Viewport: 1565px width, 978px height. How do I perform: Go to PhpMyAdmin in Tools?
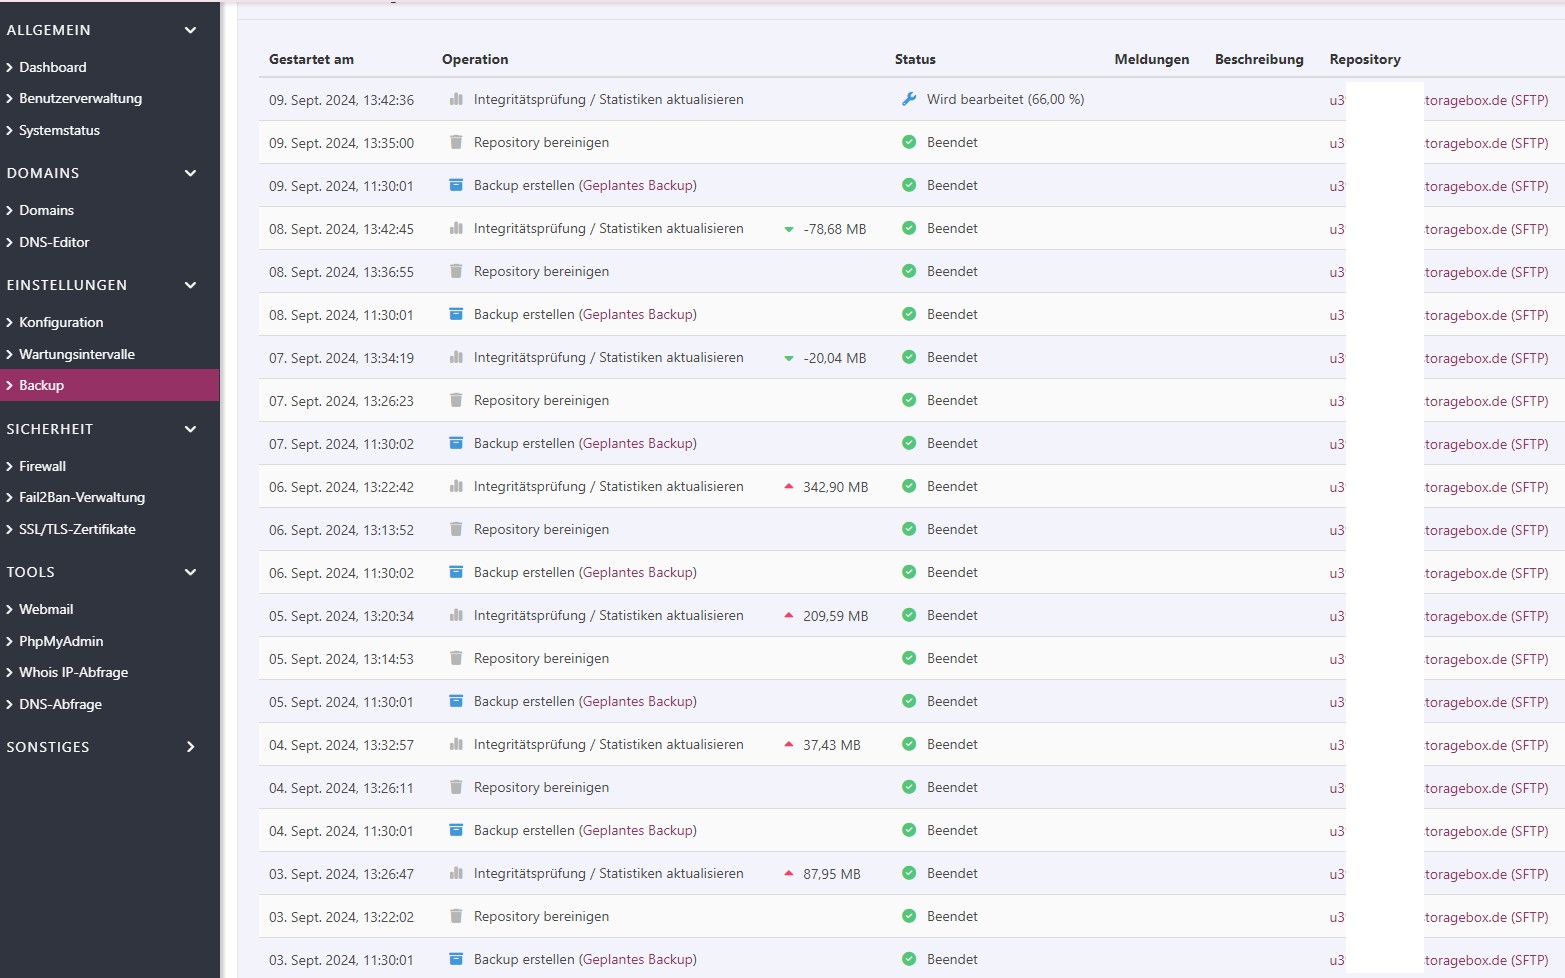point(60,641)
